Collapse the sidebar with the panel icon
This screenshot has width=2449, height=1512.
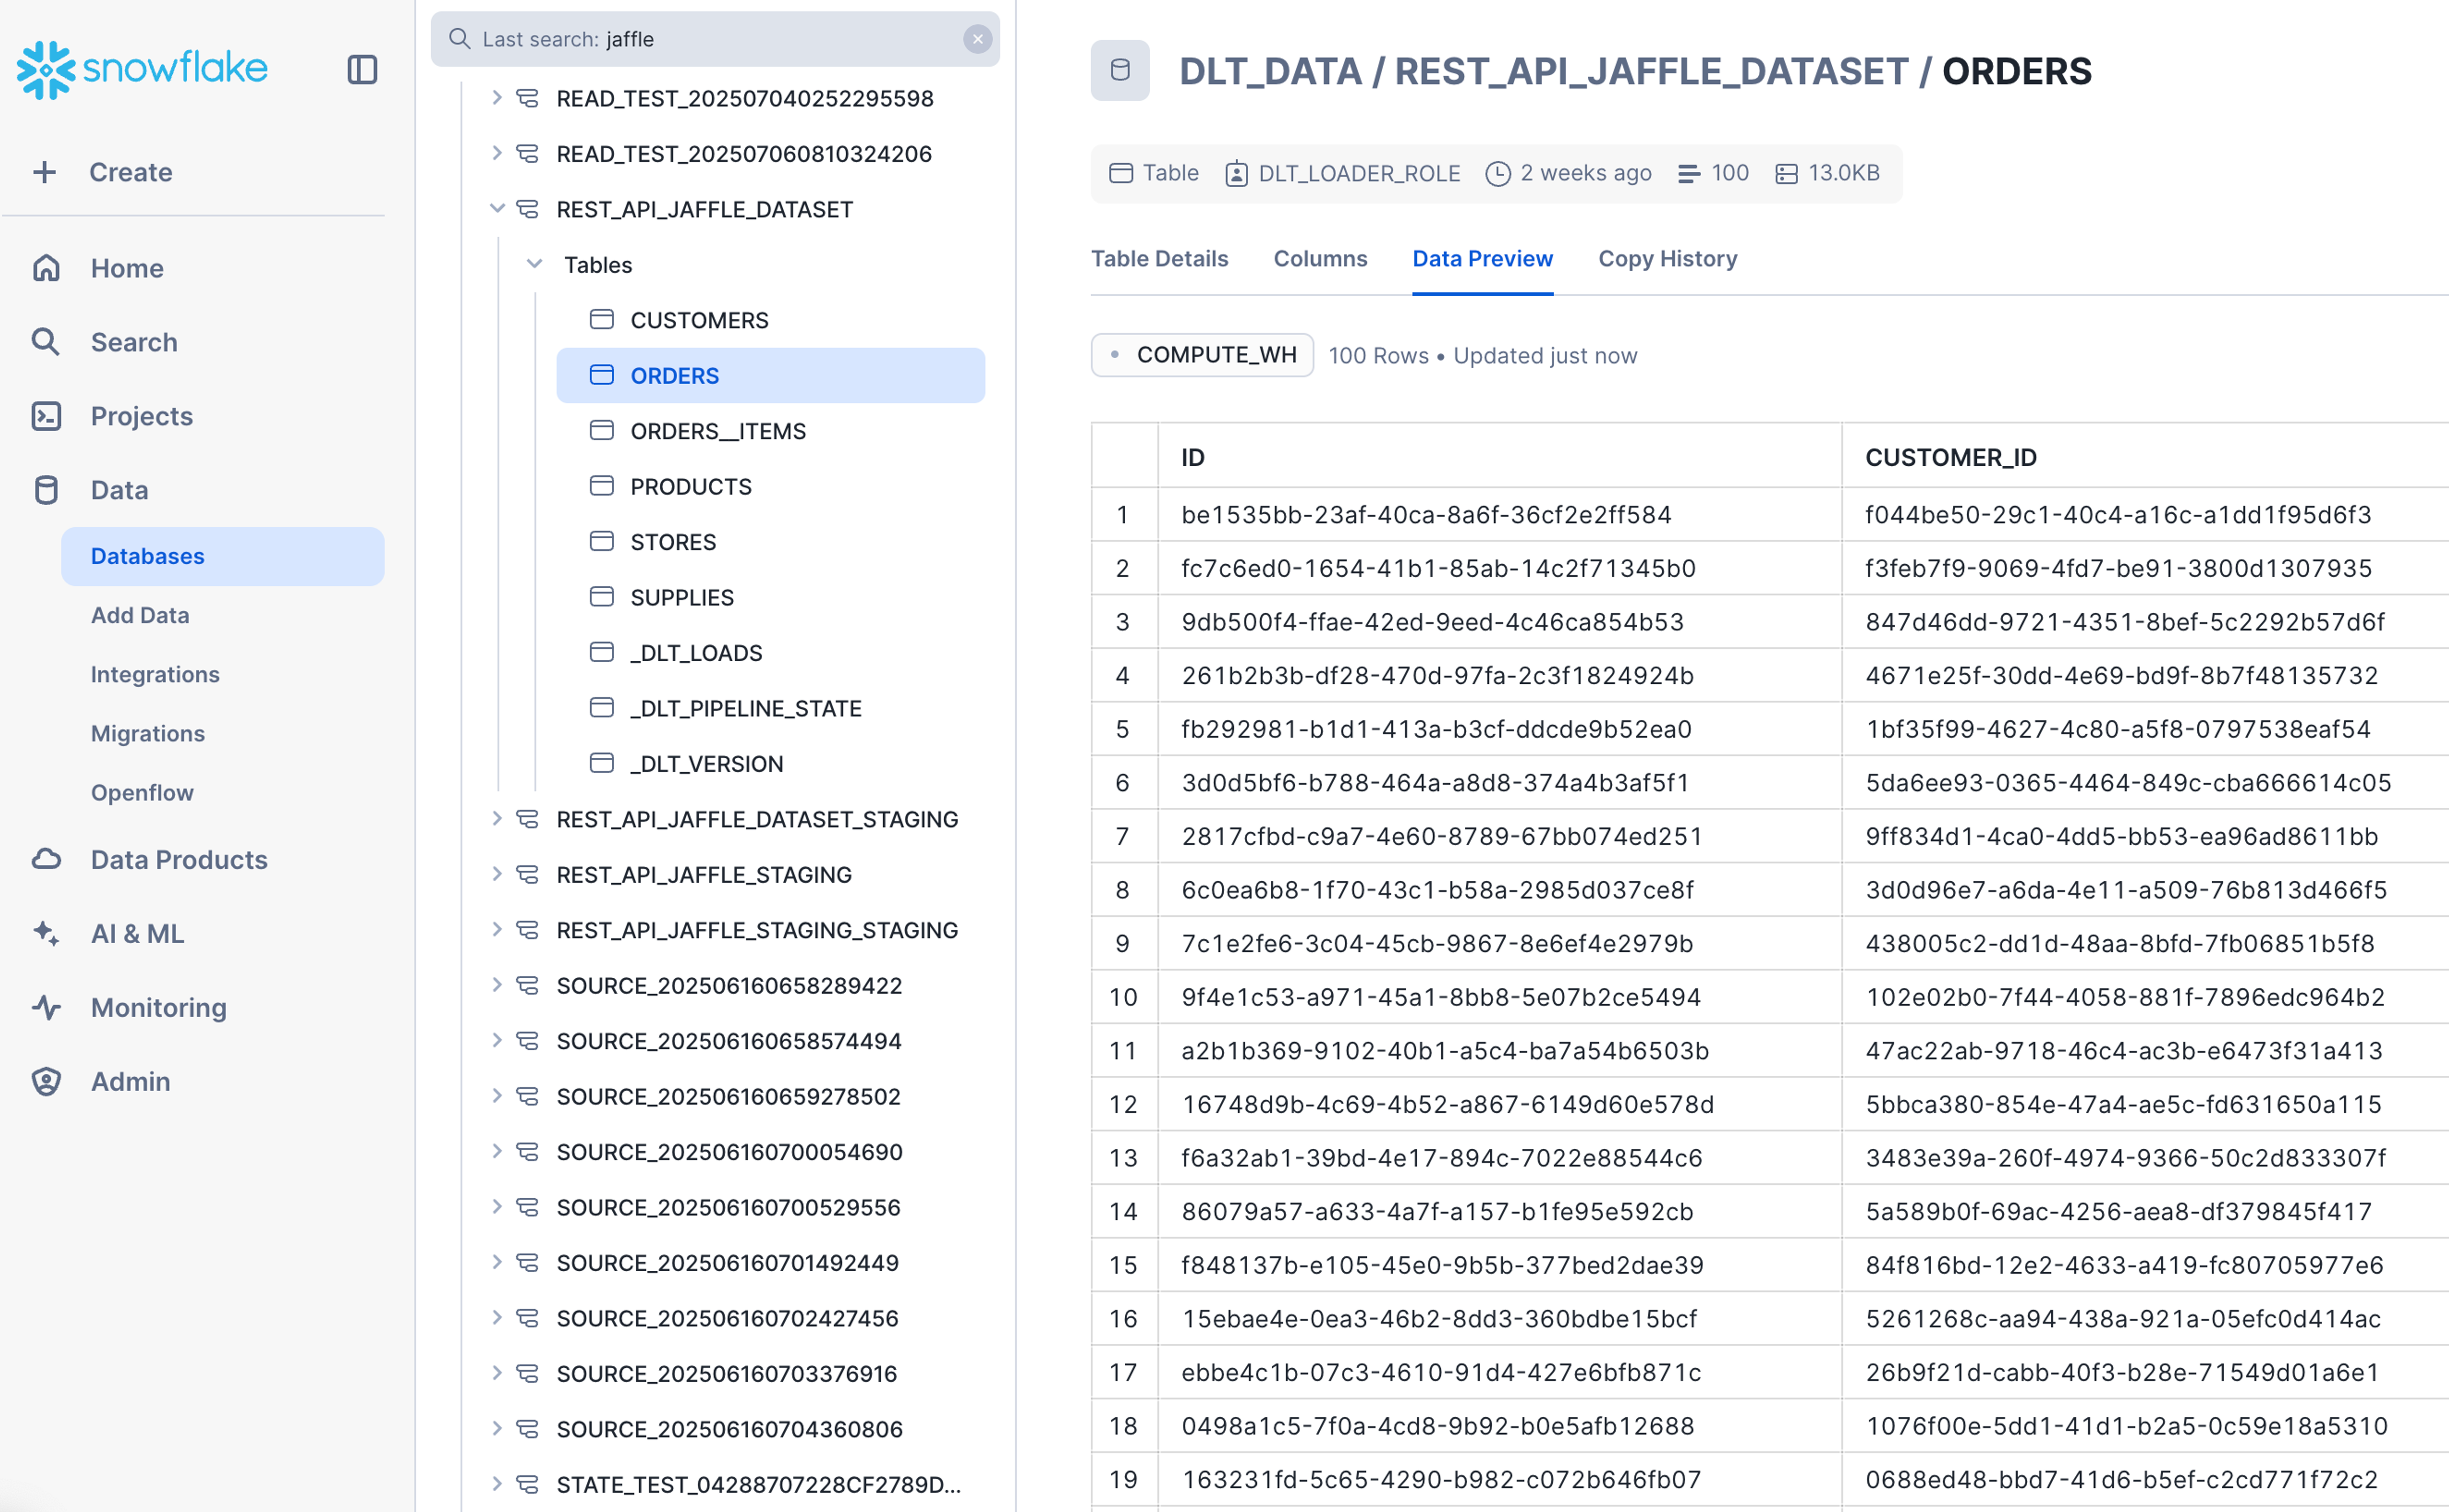(362, 70)
